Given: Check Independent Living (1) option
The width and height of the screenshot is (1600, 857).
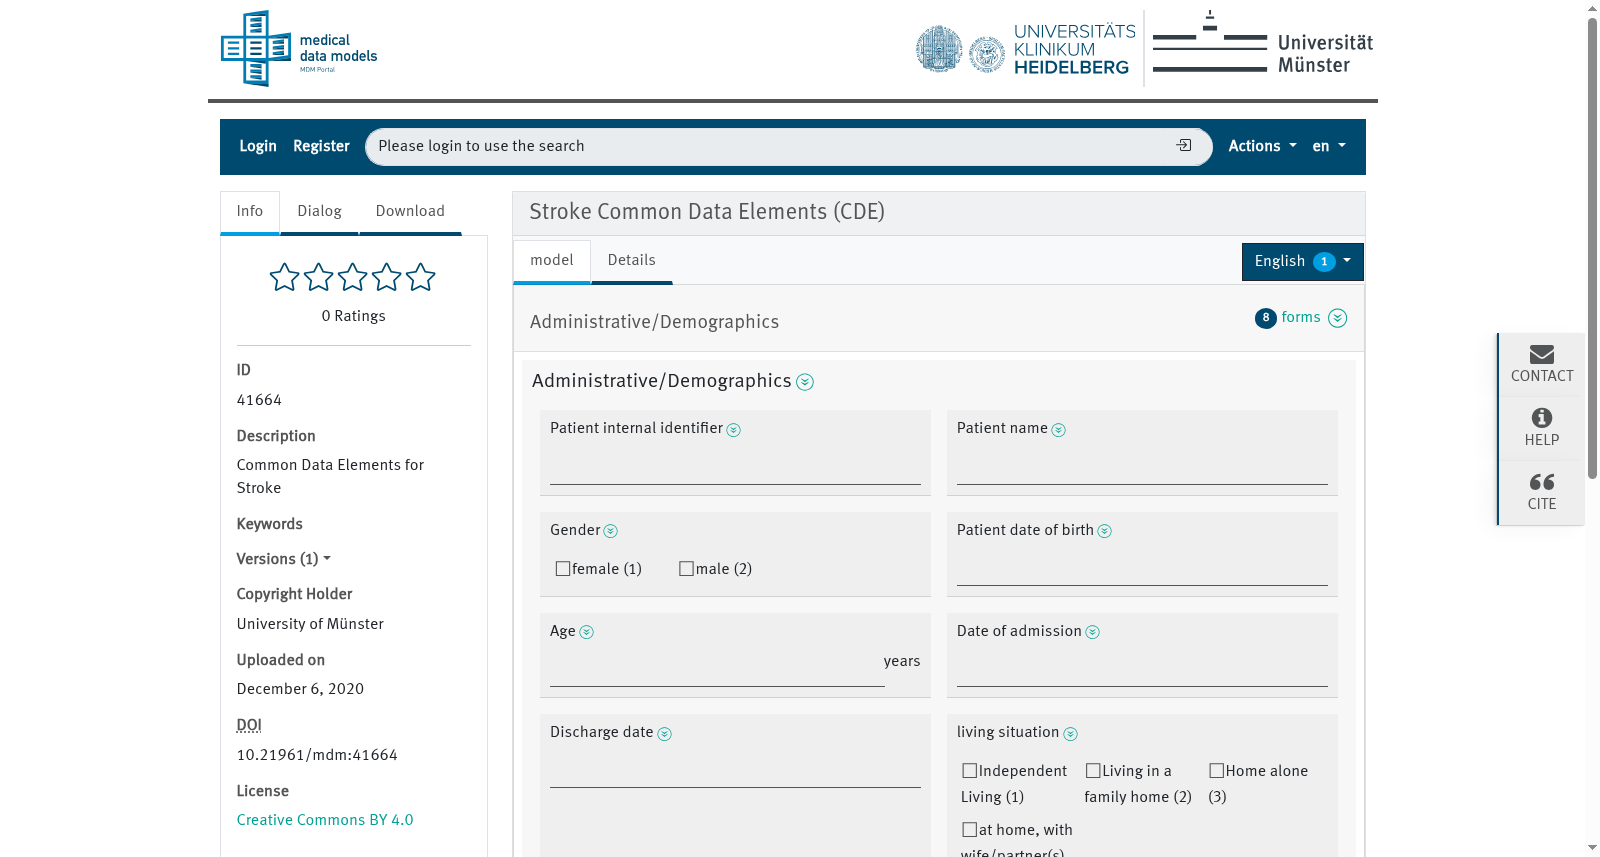Looking at the screenshot, I should pyautogui.click(x=970, y=771).
